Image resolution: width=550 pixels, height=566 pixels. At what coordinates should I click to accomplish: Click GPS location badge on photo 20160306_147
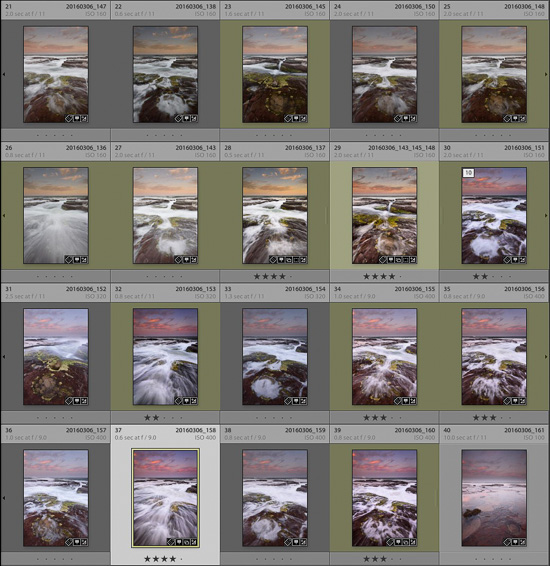(x=77, y=118)
